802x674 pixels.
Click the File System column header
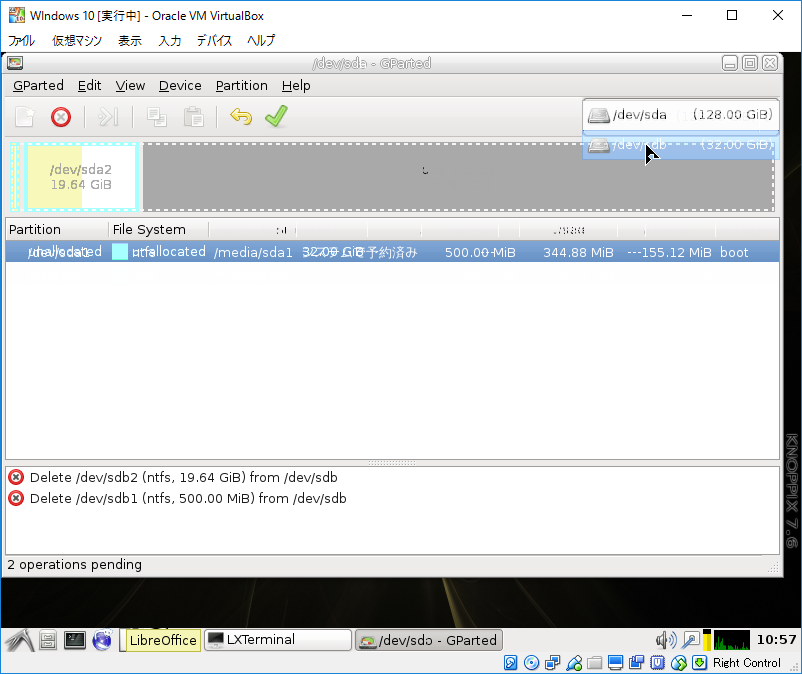tap(158, 230)
